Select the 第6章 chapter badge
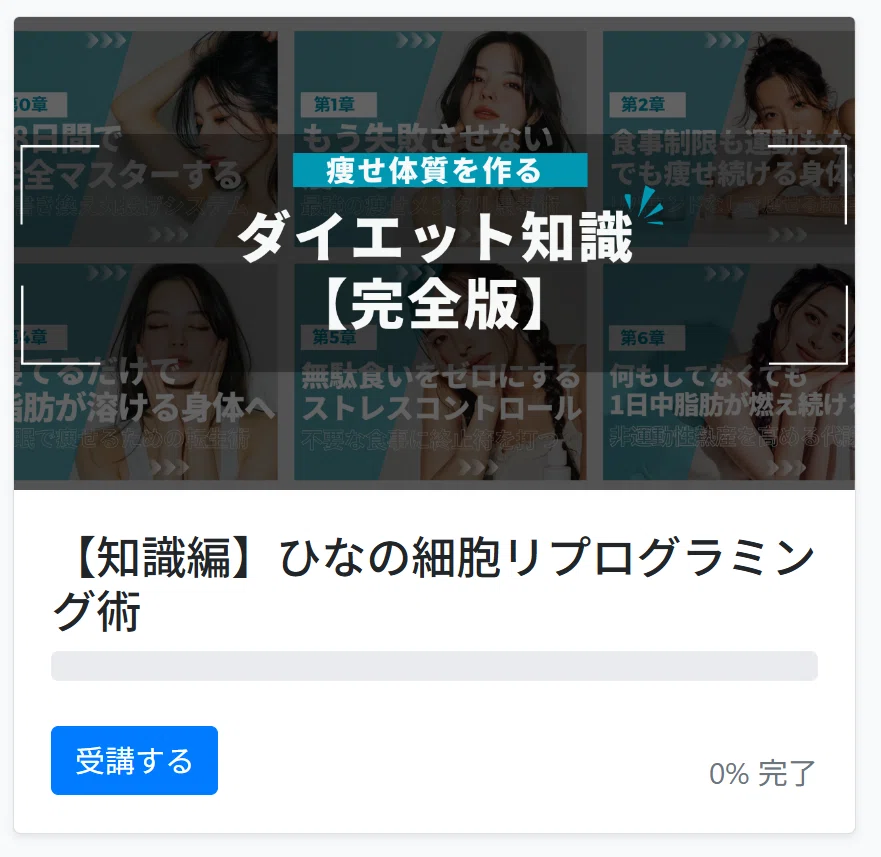 (x=644, y=337)
